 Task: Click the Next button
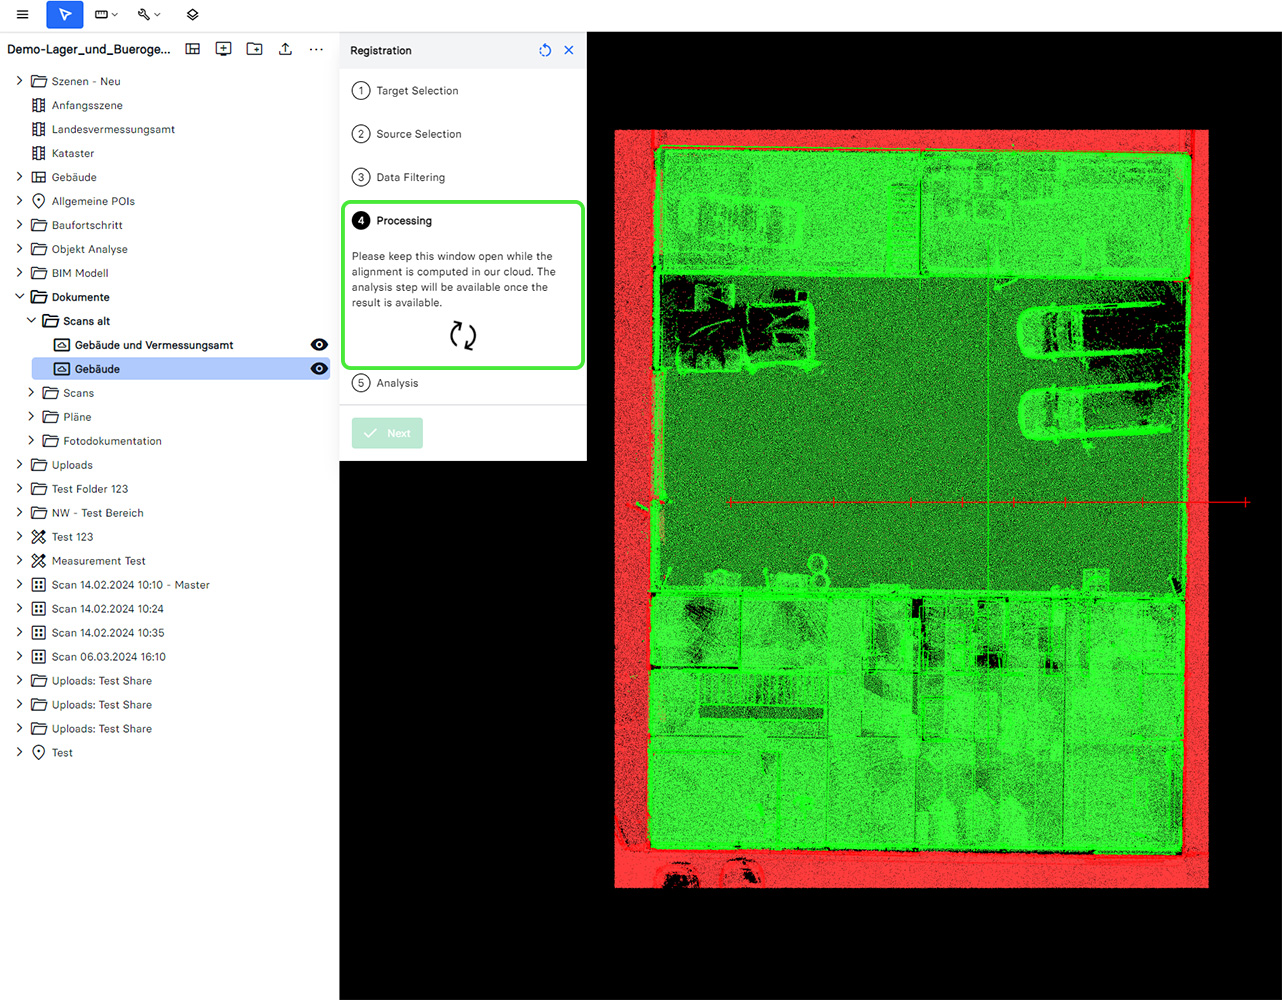tap(387, 433)
